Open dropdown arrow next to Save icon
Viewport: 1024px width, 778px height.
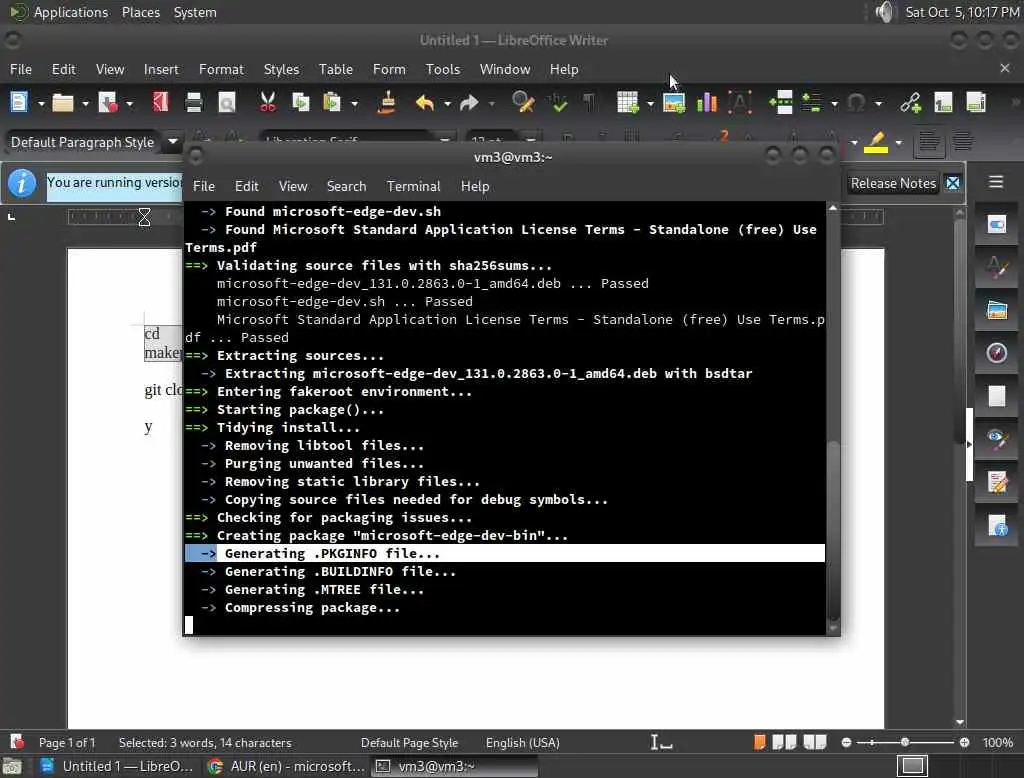pos(129,104)
